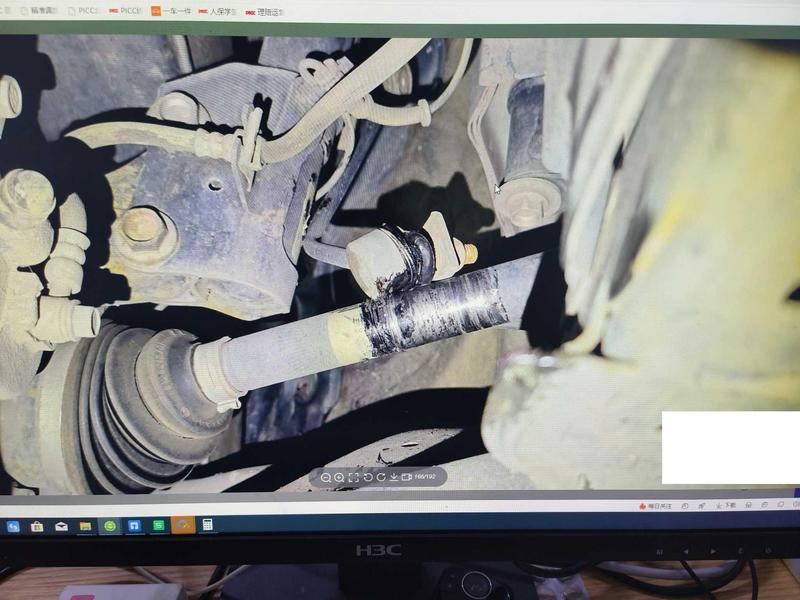Viewport: 800px width, 600px height.
Task: Click the 每日关注 flame button in status bar
Action: tap(656, 506)
